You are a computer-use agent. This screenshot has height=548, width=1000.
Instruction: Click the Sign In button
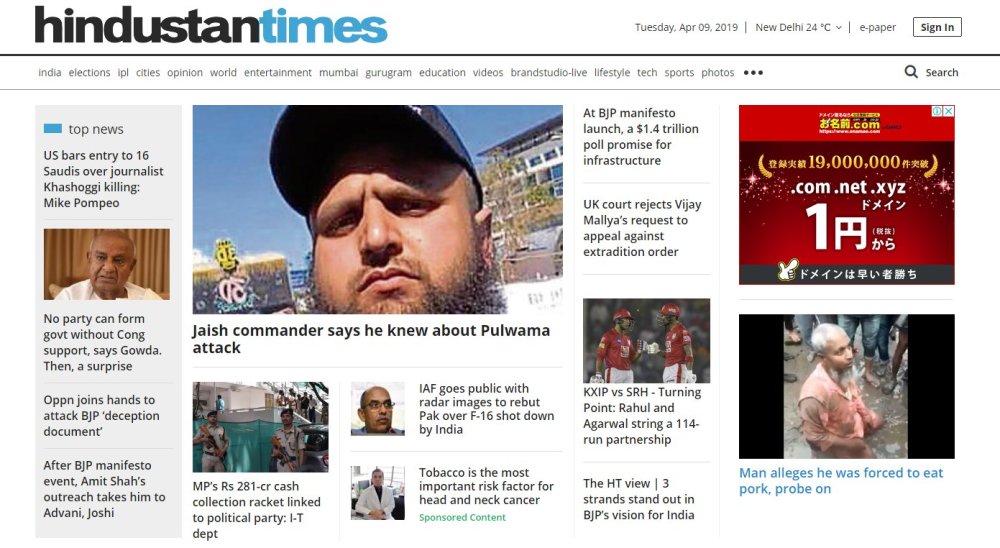click(x=937, y=27)
